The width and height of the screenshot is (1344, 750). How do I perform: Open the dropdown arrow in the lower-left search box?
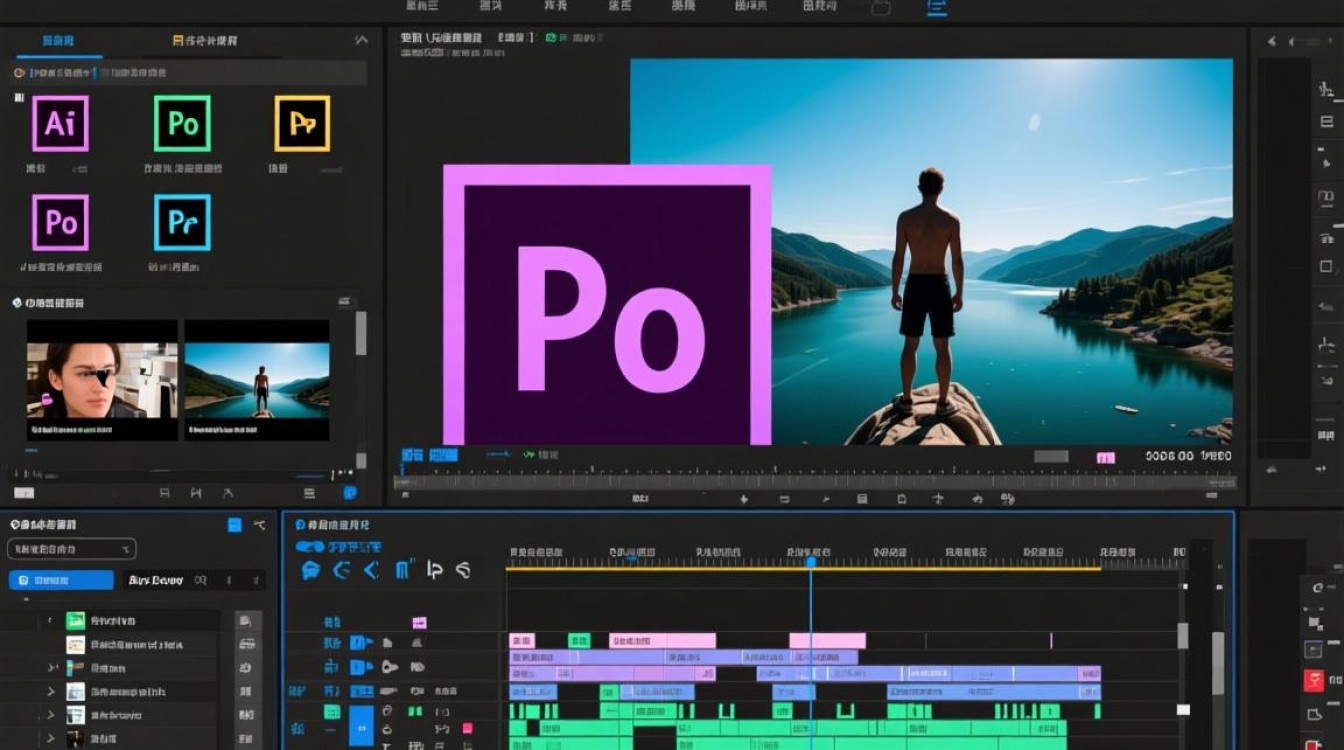click(x=126, y=549)
